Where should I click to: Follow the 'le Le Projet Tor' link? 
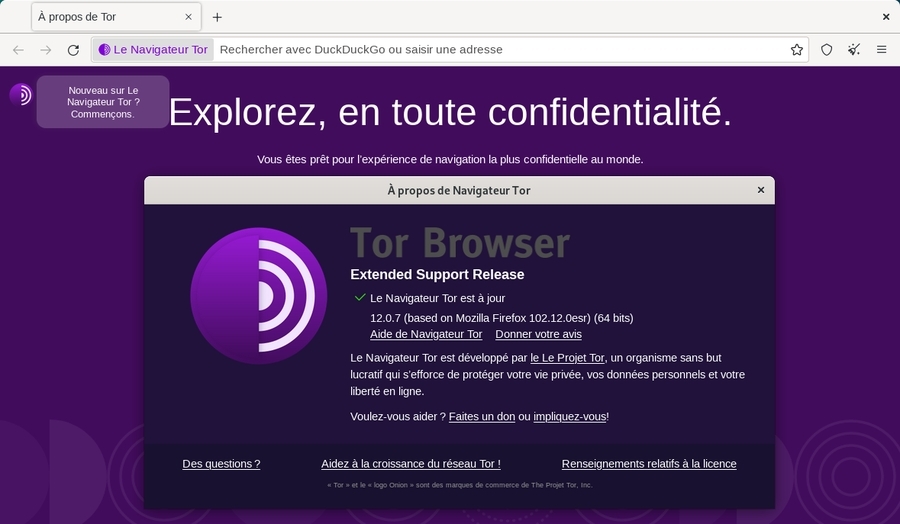[x=567, y=358]
